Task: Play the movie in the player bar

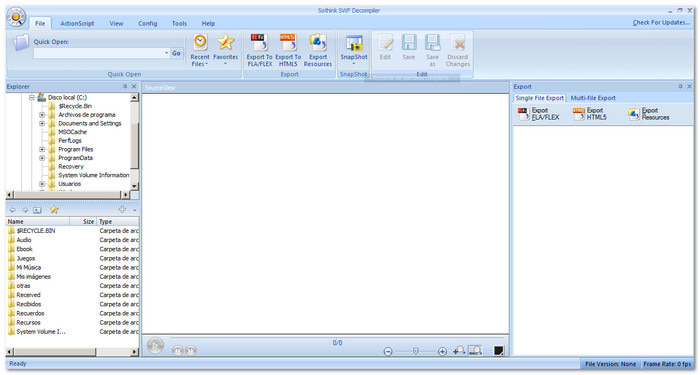Action: coord(155,346)
